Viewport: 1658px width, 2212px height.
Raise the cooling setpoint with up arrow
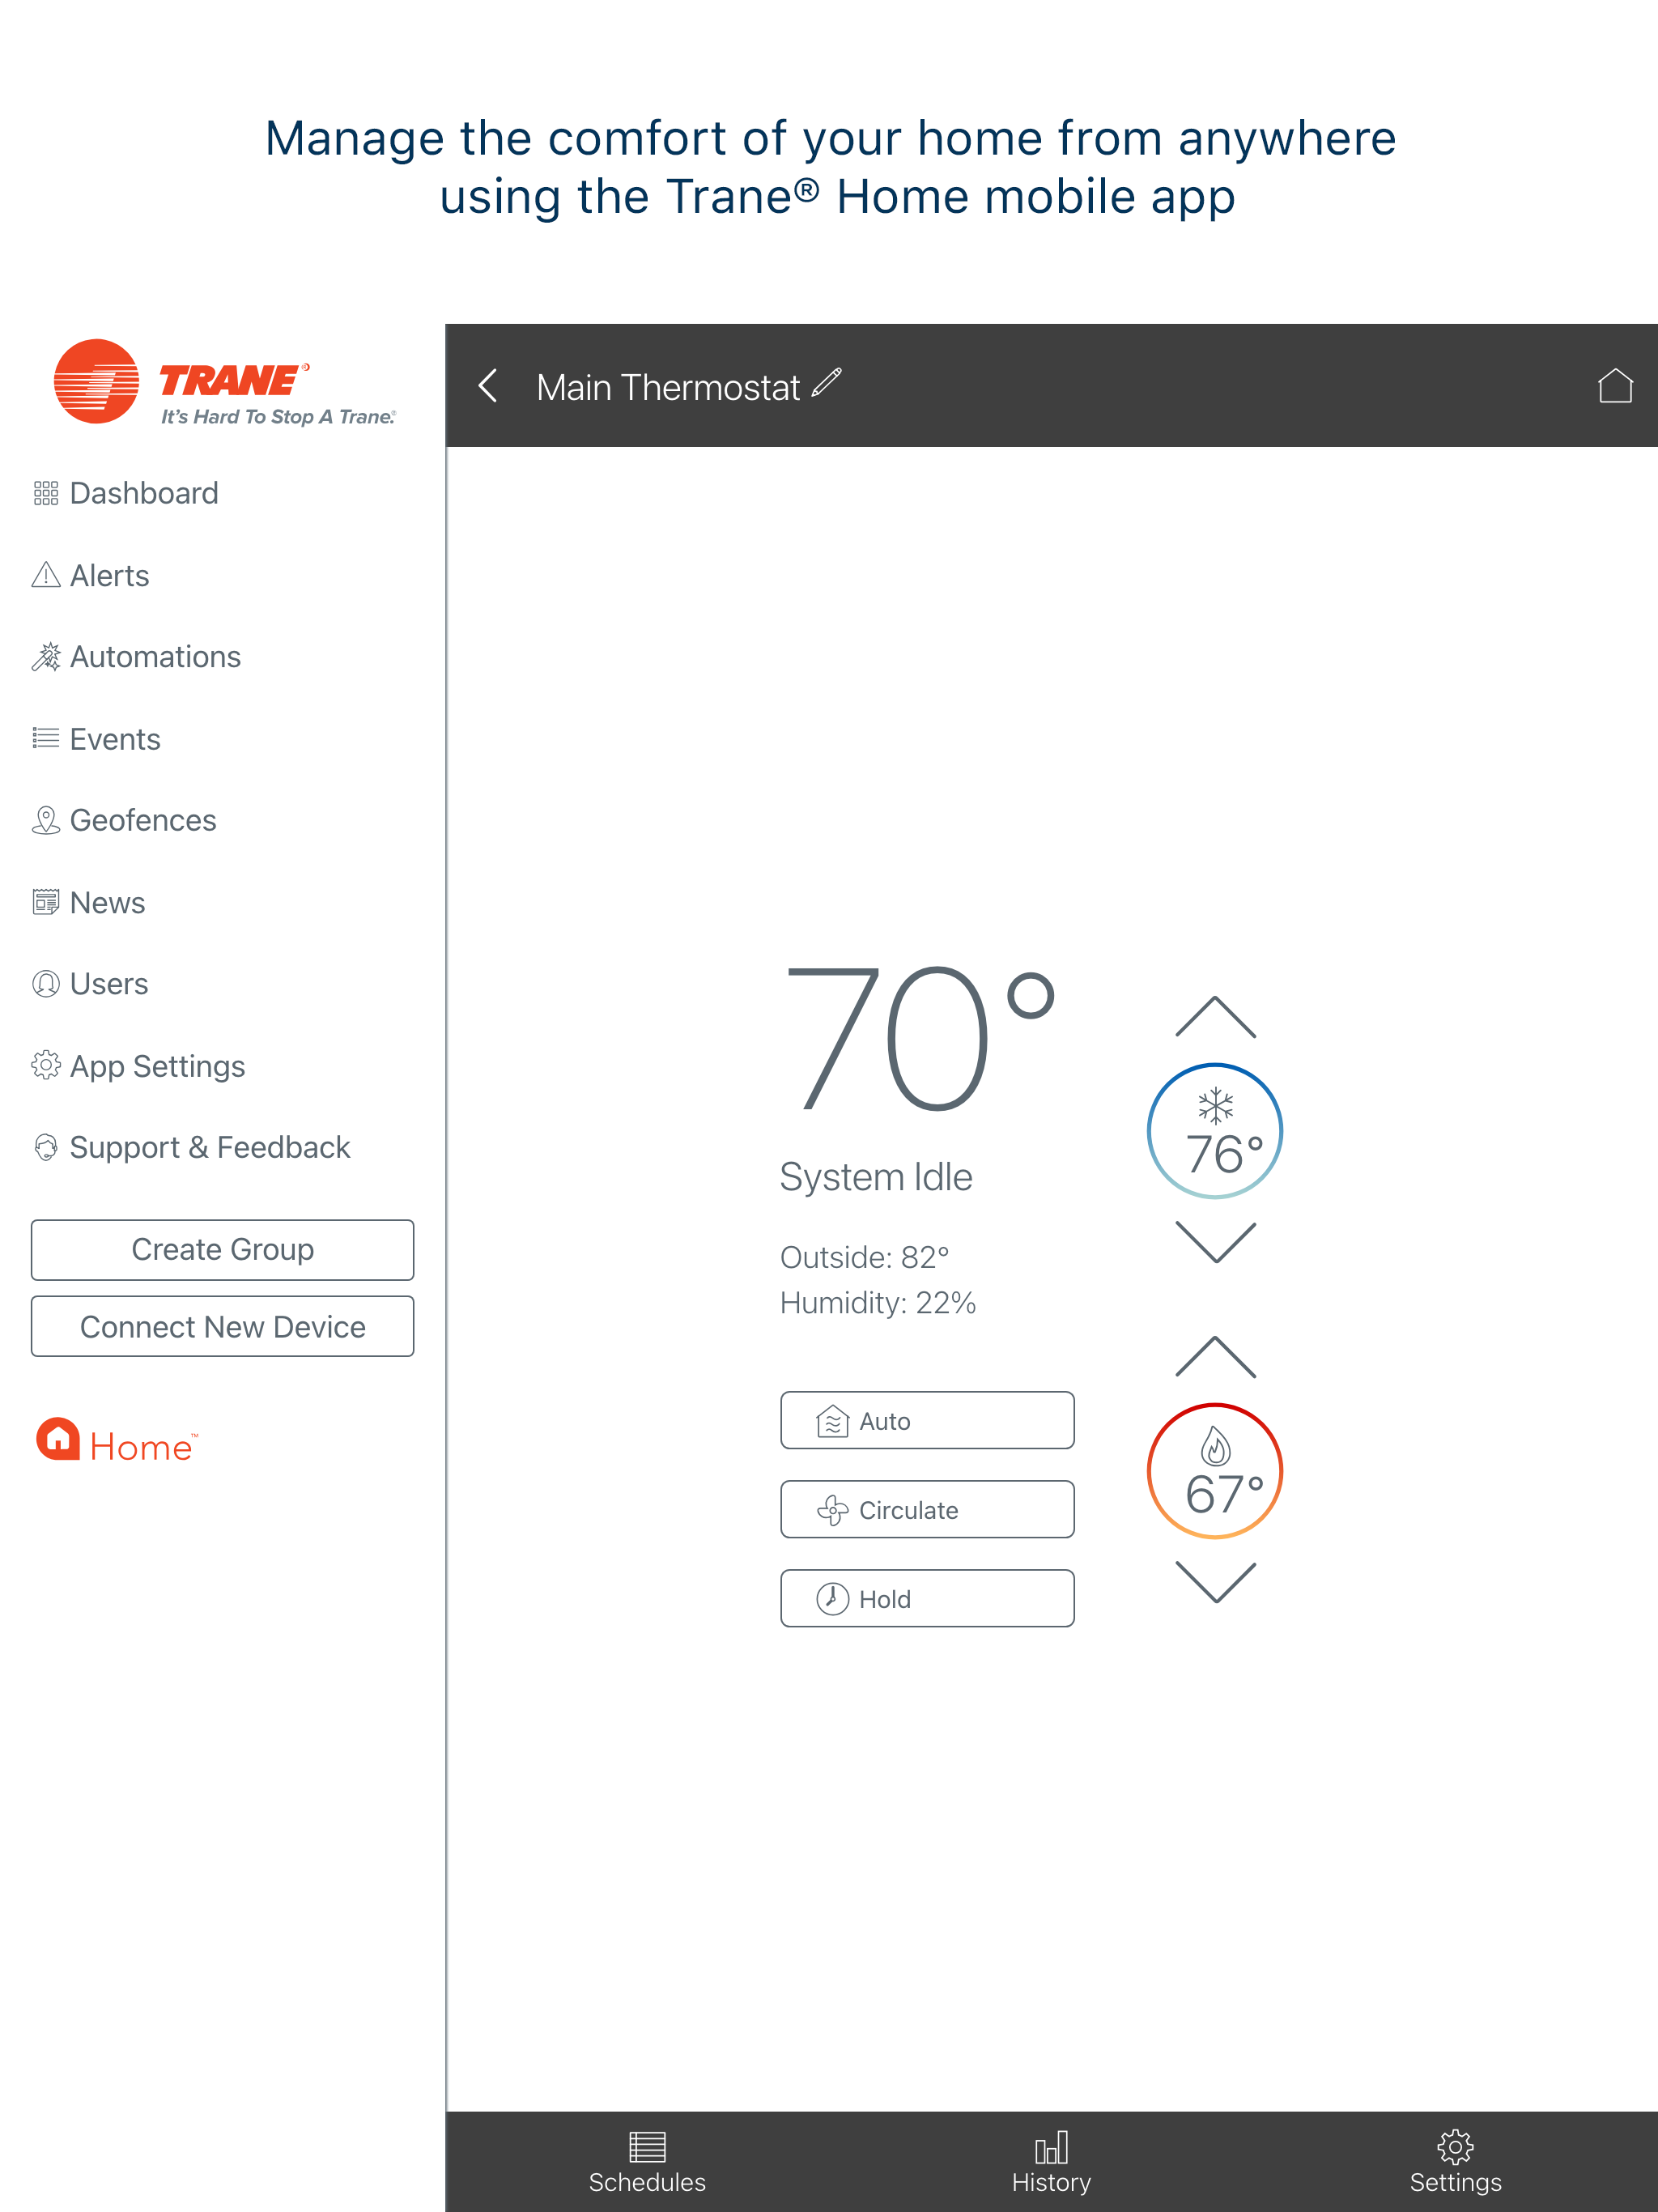(x=1215, y=1018)
